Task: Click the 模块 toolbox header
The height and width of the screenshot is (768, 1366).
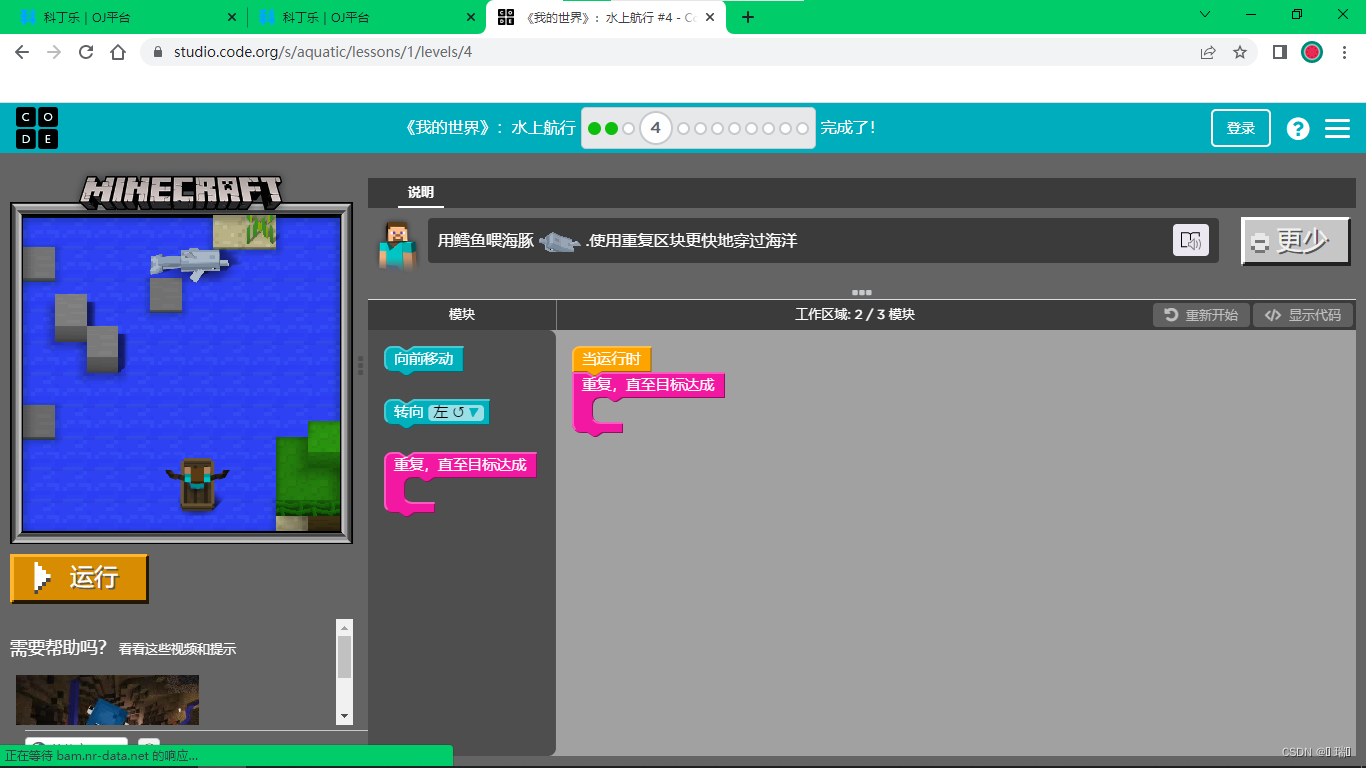Action: click(x=462, y=315)
